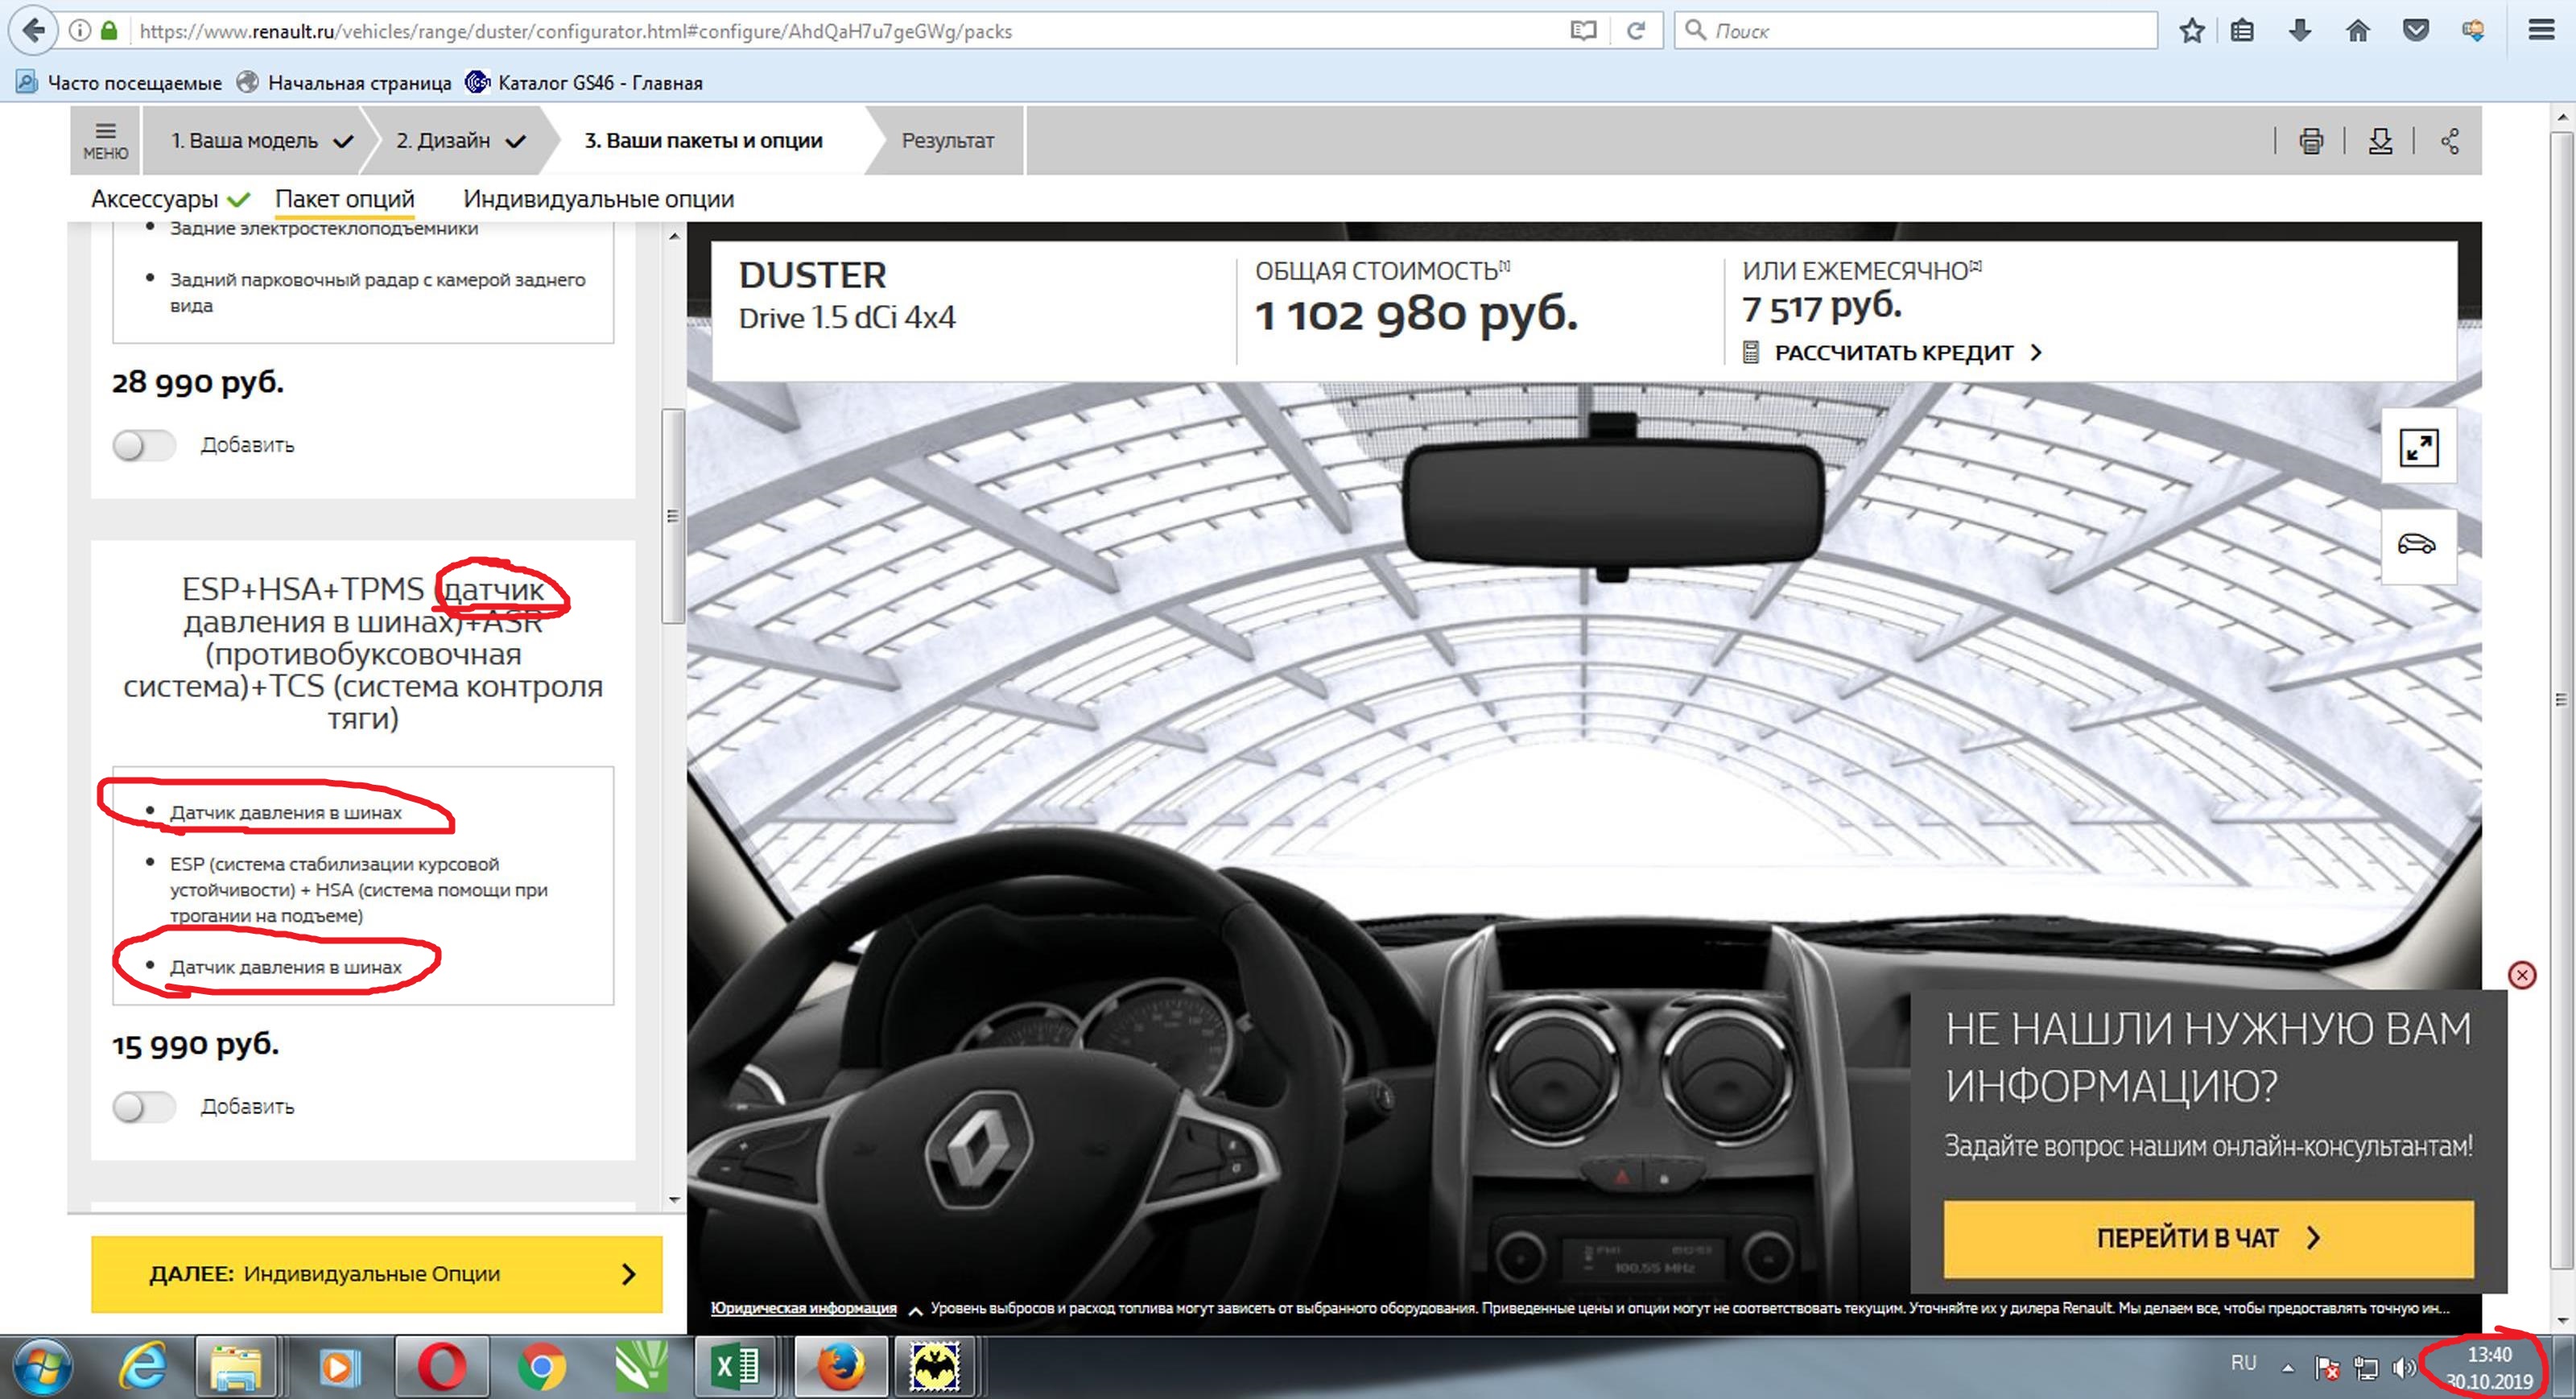Click the taskbar clock showing 13:40
This screenshot has height=1399, width=2576.
pos(2489,1367)
